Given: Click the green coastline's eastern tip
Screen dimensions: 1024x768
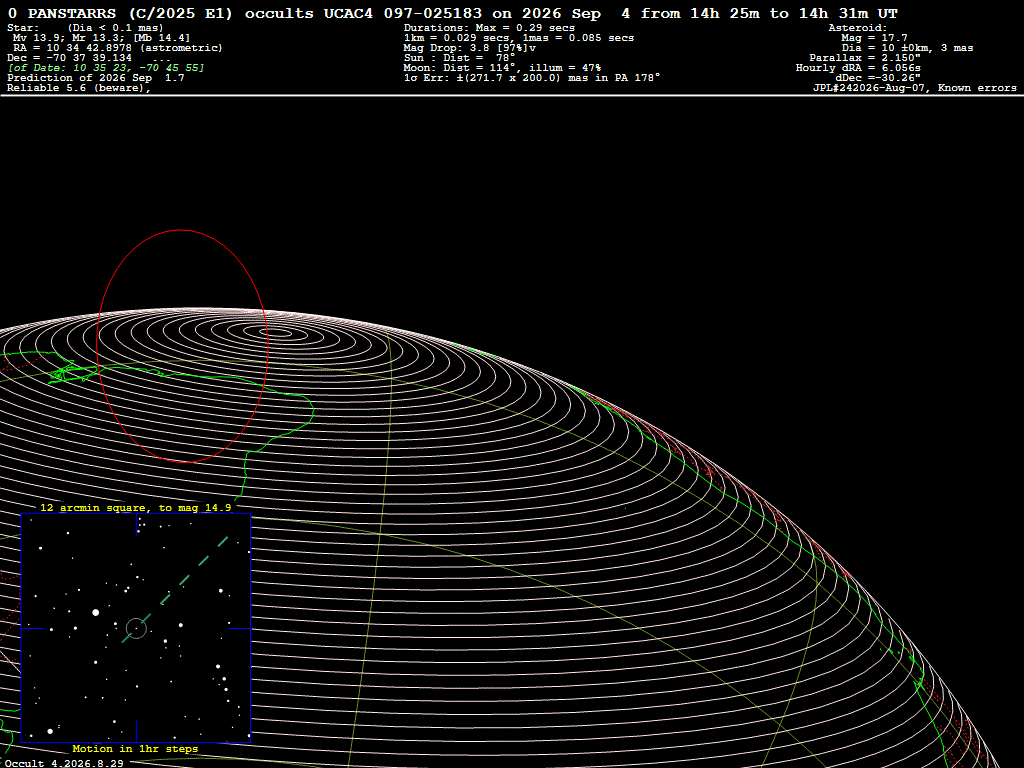Looking at the screenshot, I should point(313,410).
